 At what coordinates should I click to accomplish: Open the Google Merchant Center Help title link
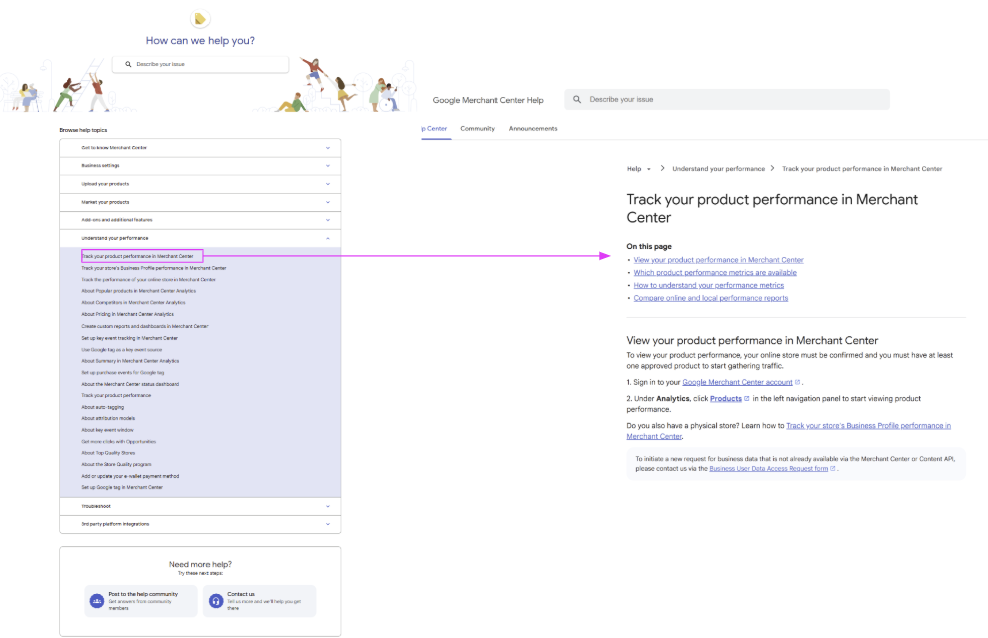(x=488, y=100)
